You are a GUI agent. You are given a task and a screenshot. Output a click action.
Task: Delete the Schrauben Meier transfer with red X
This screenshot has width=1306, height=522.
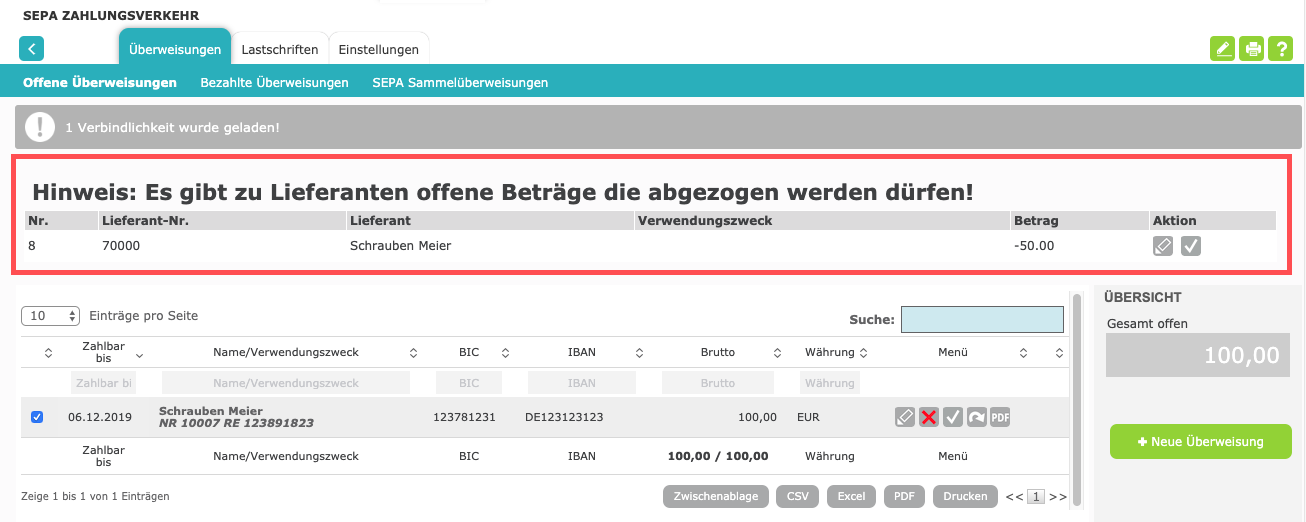pyautogui.click(x=929, y=417)
